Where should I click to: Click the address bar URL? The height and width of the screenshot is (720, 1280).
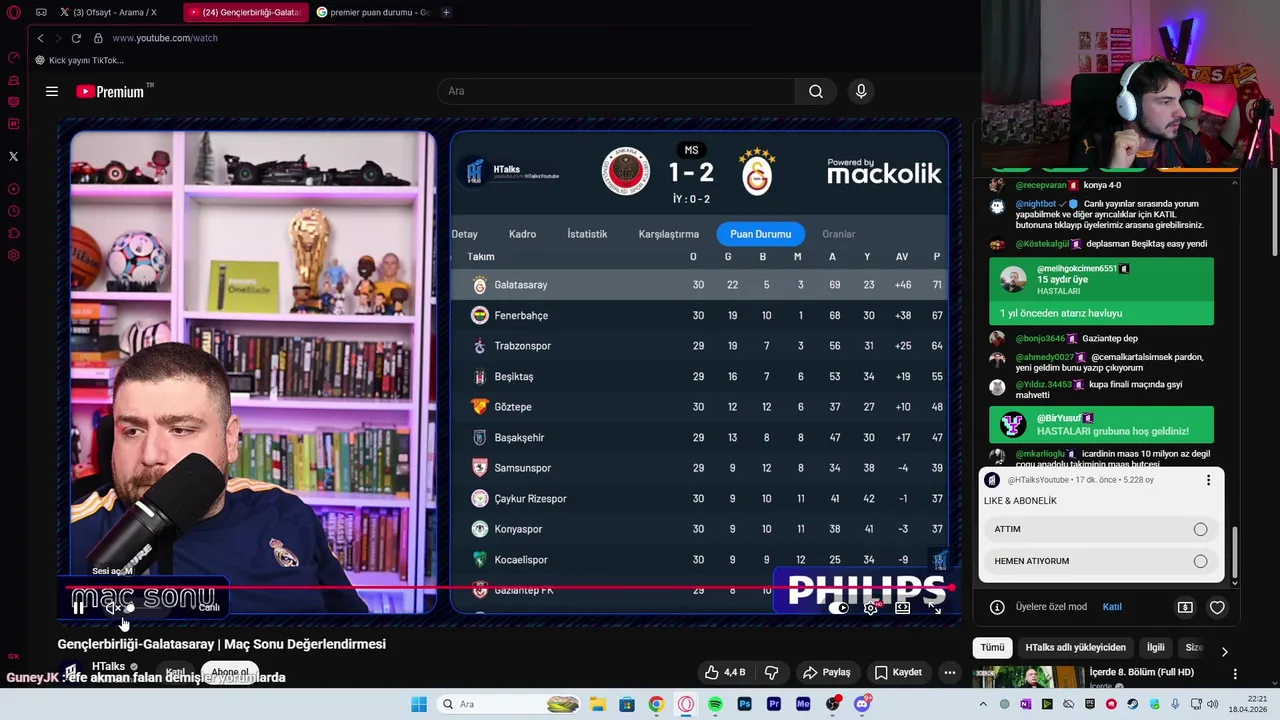pyautogui.click(x=165, y=38)
